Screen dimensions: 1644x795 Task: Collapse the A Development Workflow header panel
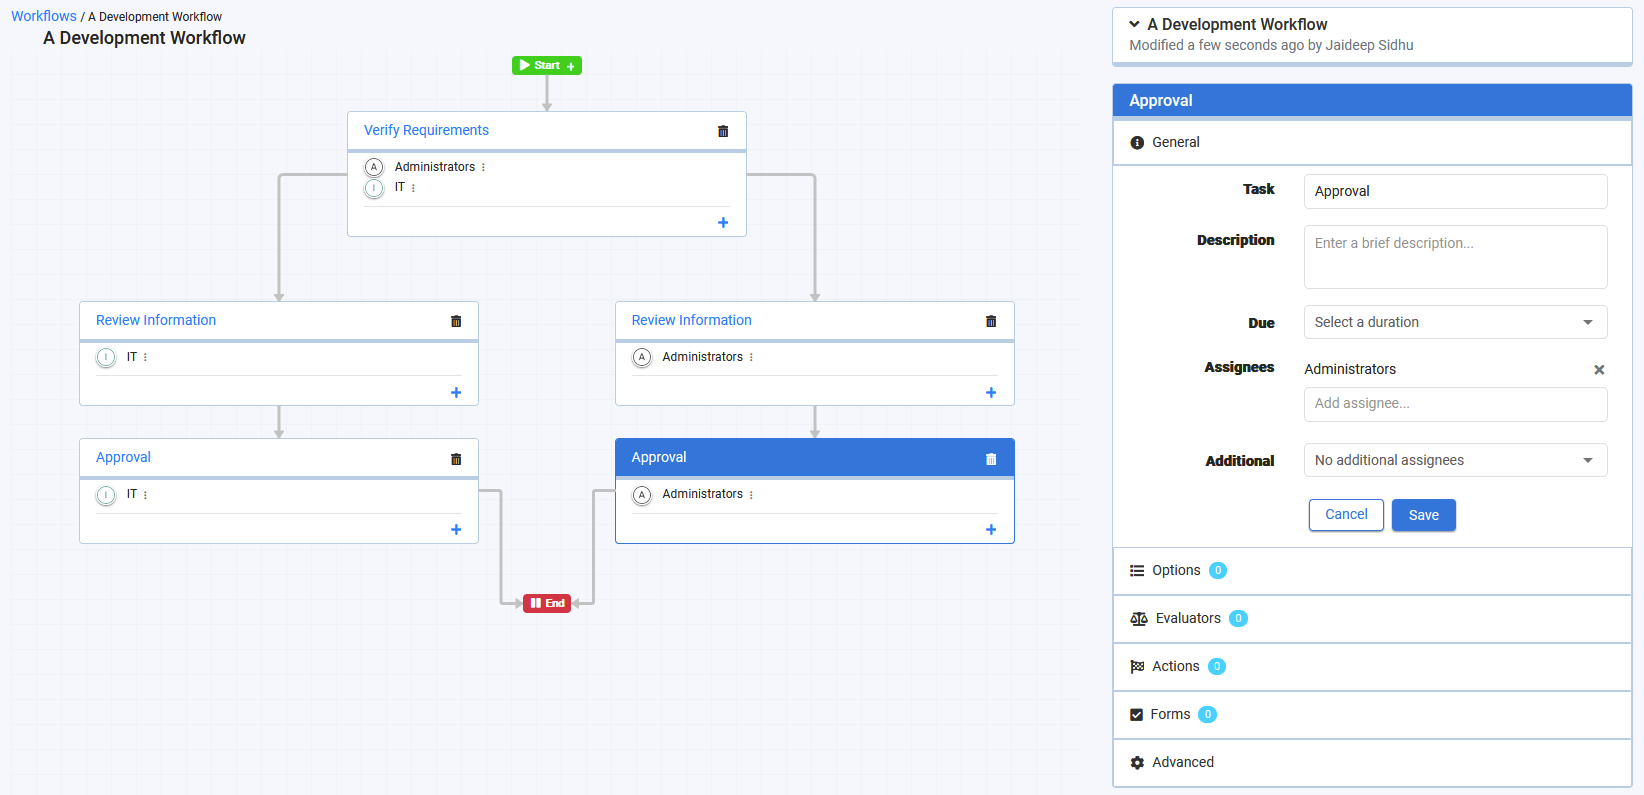coord(1134,24)
